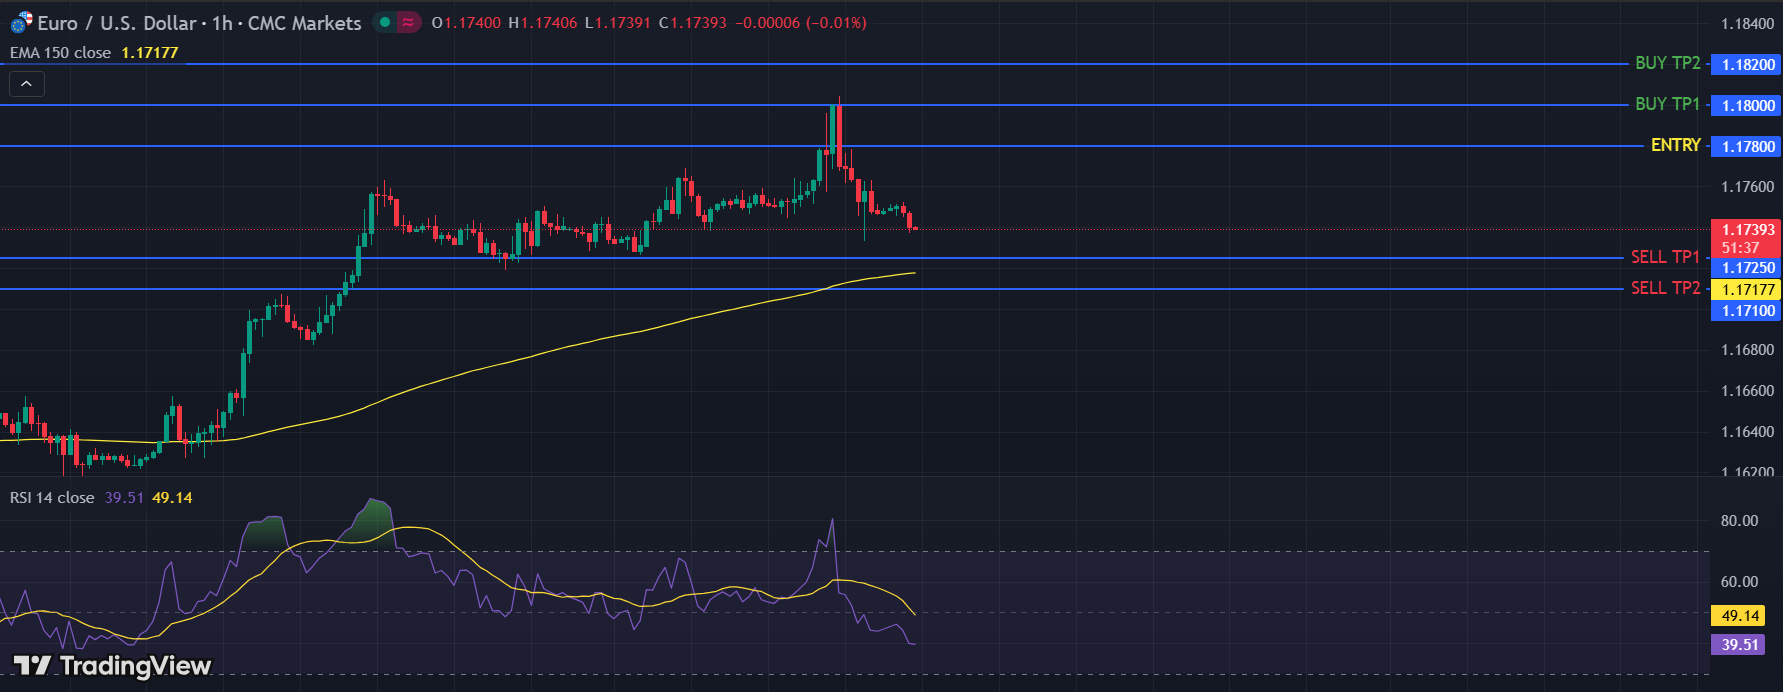
Task: Select the SELL TP1 line label
Action: (x=1665, y=257)
